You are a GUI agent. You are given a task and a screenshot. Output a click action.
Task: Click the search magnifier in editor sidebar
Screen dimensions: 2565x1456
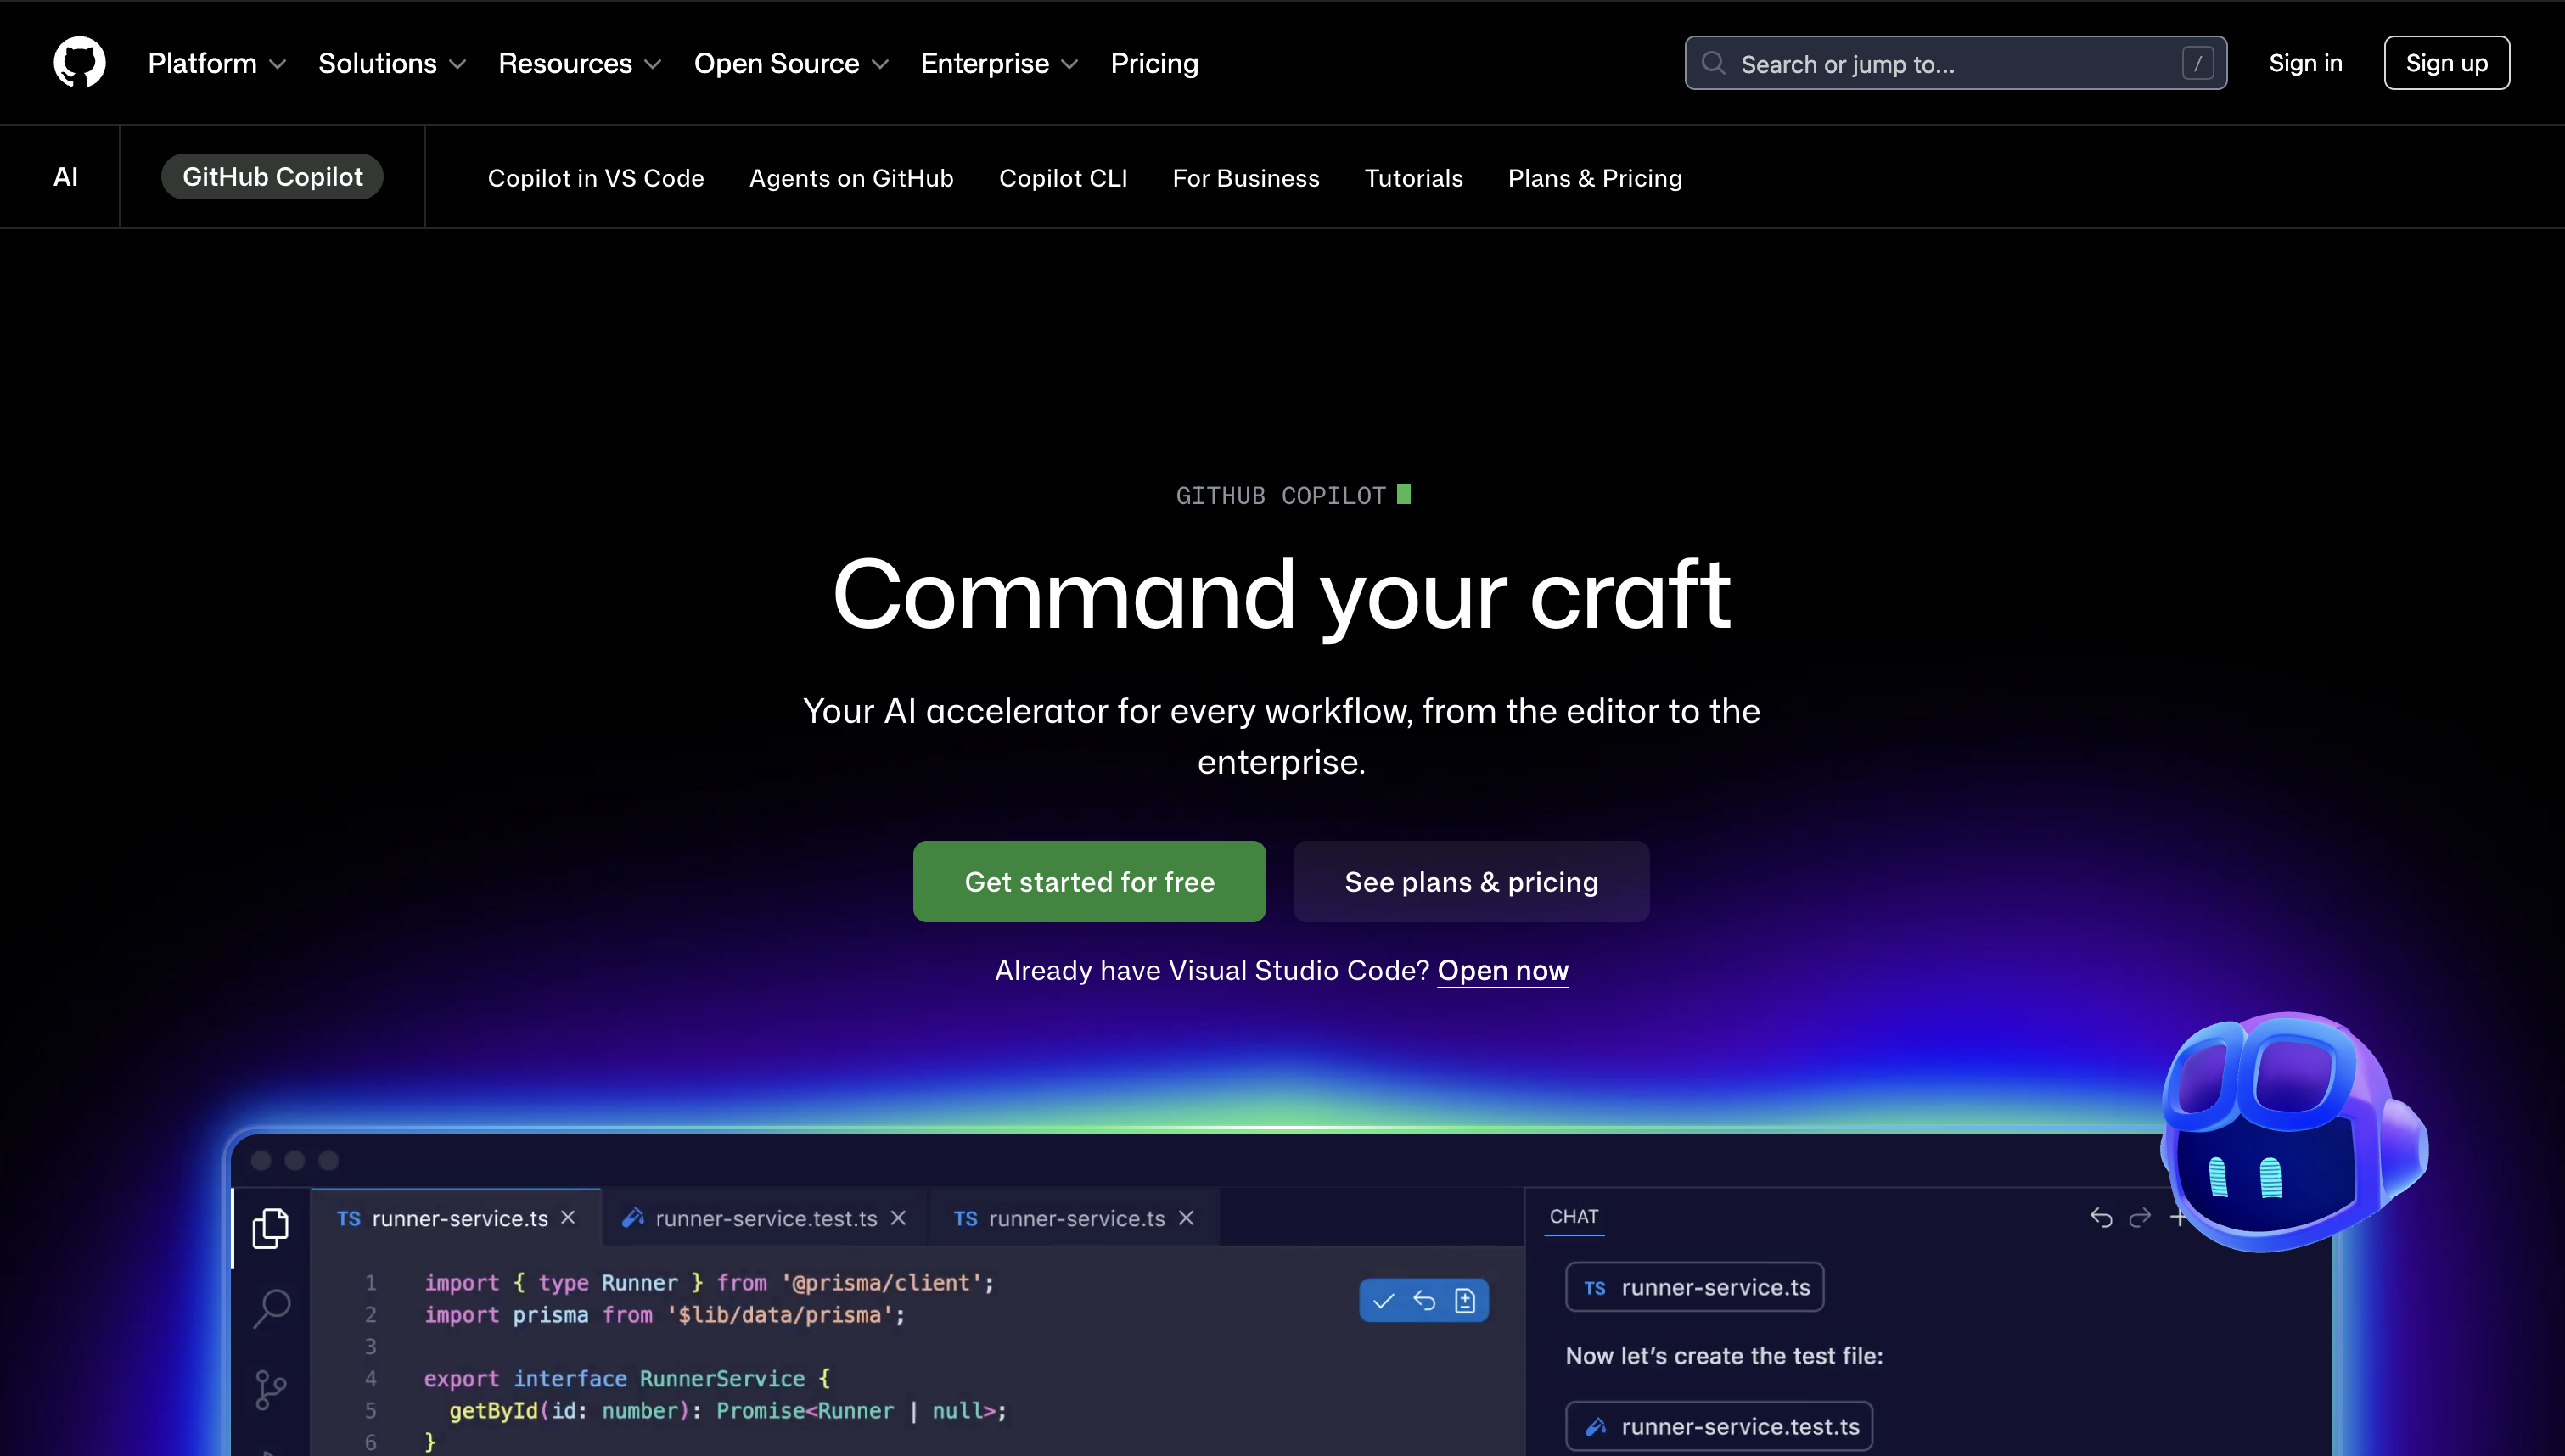tap(271, 1307)
